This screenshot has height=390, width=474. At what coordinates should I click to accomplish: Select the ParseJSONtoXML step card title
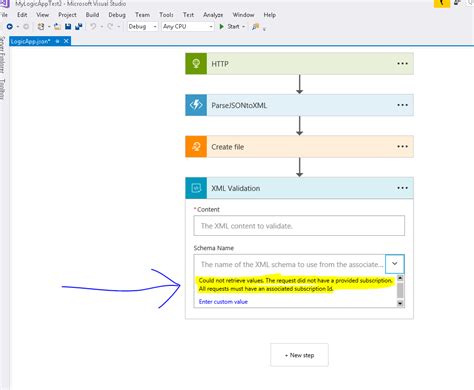[x=239, y=105]
